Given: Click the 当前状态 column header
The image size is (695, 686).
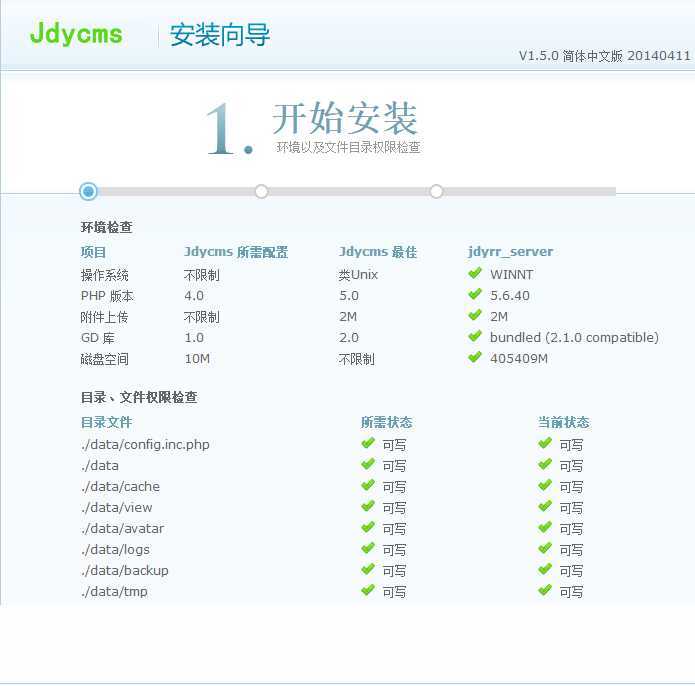Looking at the screenshot, I should point(564,422).
